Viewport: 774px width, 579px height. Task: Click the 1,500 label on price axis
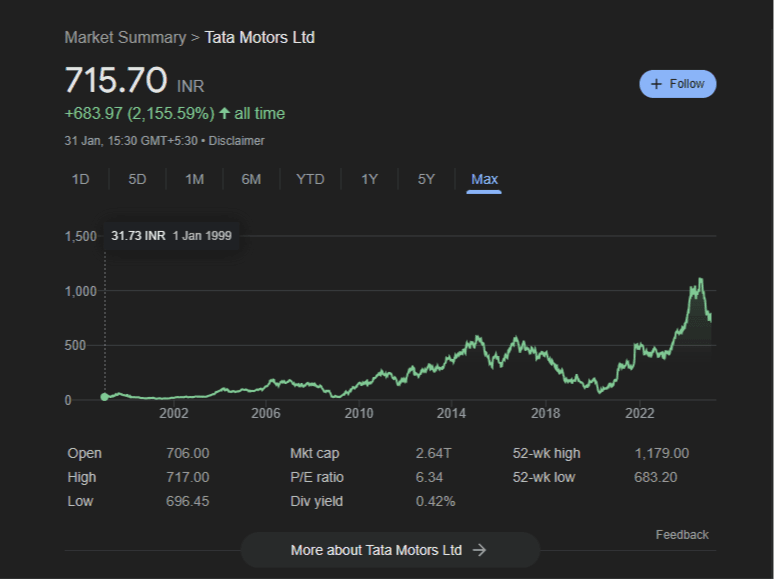(81, 236)
